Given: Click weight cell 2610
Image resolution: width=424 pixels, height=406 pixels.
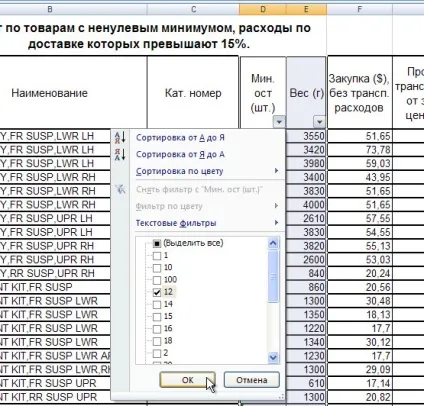Looking at the screenshot, I should tap(306, 218).
